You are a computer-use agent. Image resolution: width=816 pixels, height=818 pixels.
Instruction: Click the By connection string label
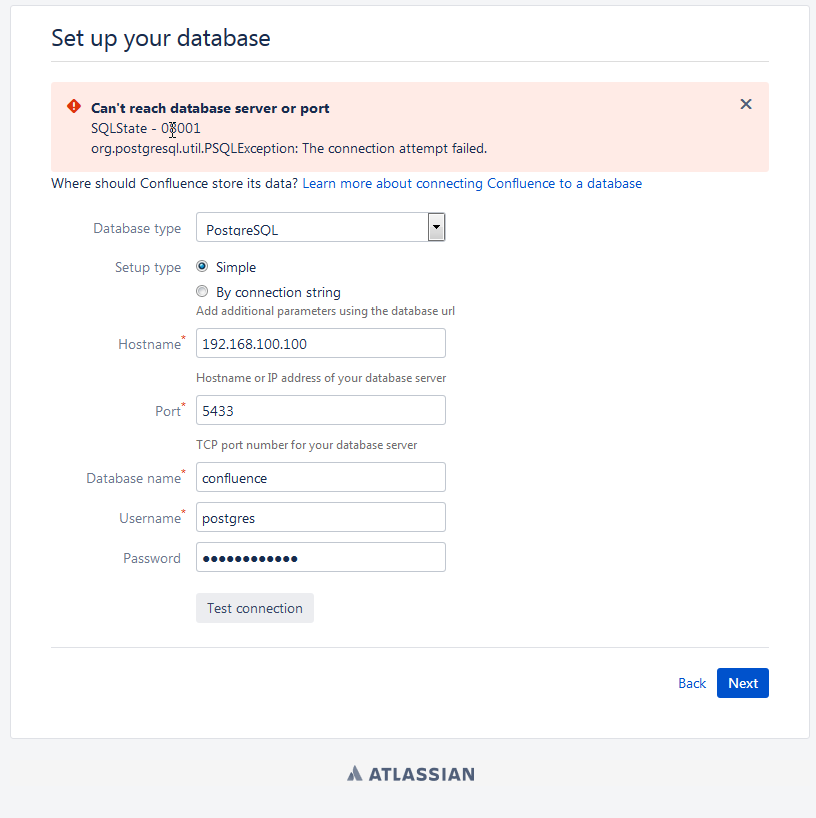click(278, 292)
